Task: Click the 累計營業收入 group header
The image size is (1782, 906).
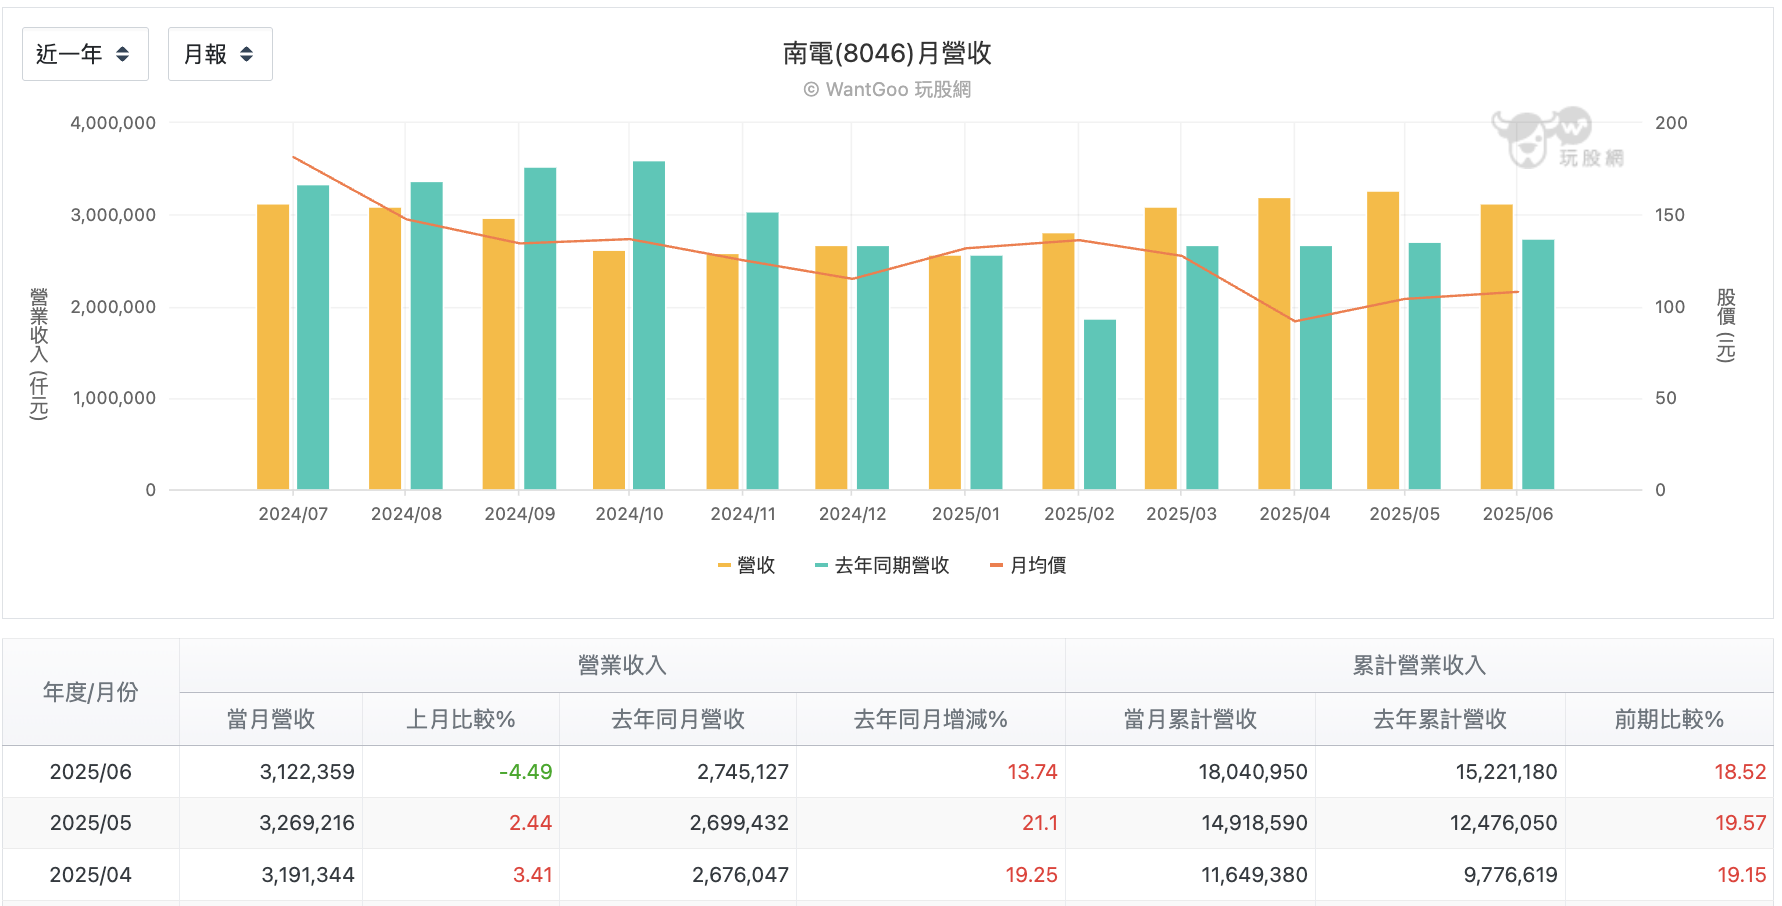Action: (1419, 666)
